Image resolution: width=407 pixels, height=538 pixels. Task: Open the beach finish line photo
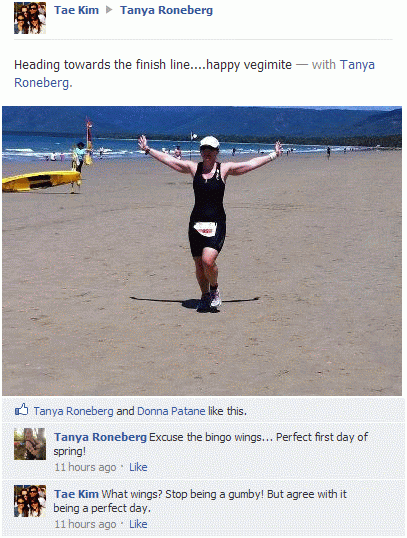[202, 251]
